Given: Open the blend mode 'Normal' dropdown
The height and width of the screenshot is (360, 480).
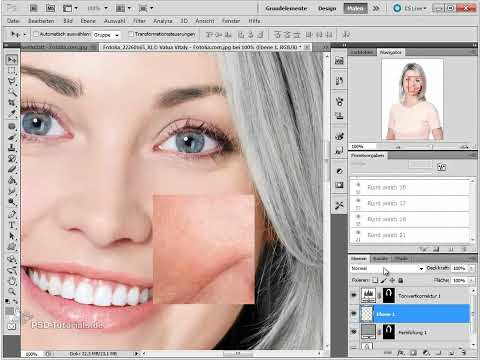Looking at the screenshot, I should click(x=387, y=268).
